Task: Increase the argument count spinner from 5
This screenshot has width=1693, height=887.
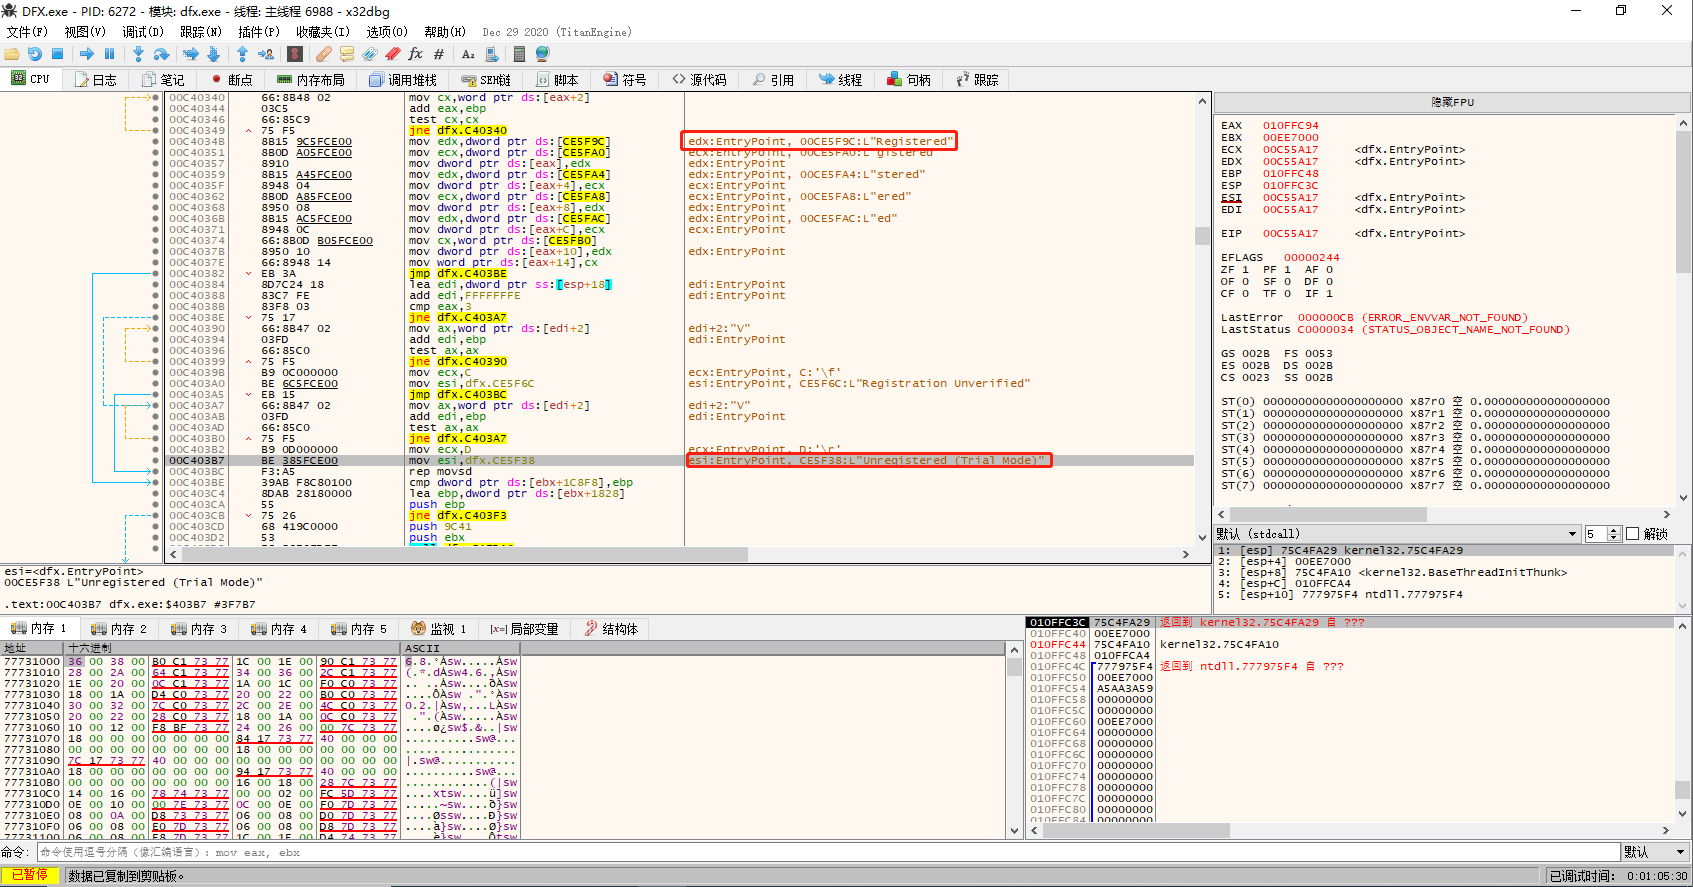Action: point(1613,530)
